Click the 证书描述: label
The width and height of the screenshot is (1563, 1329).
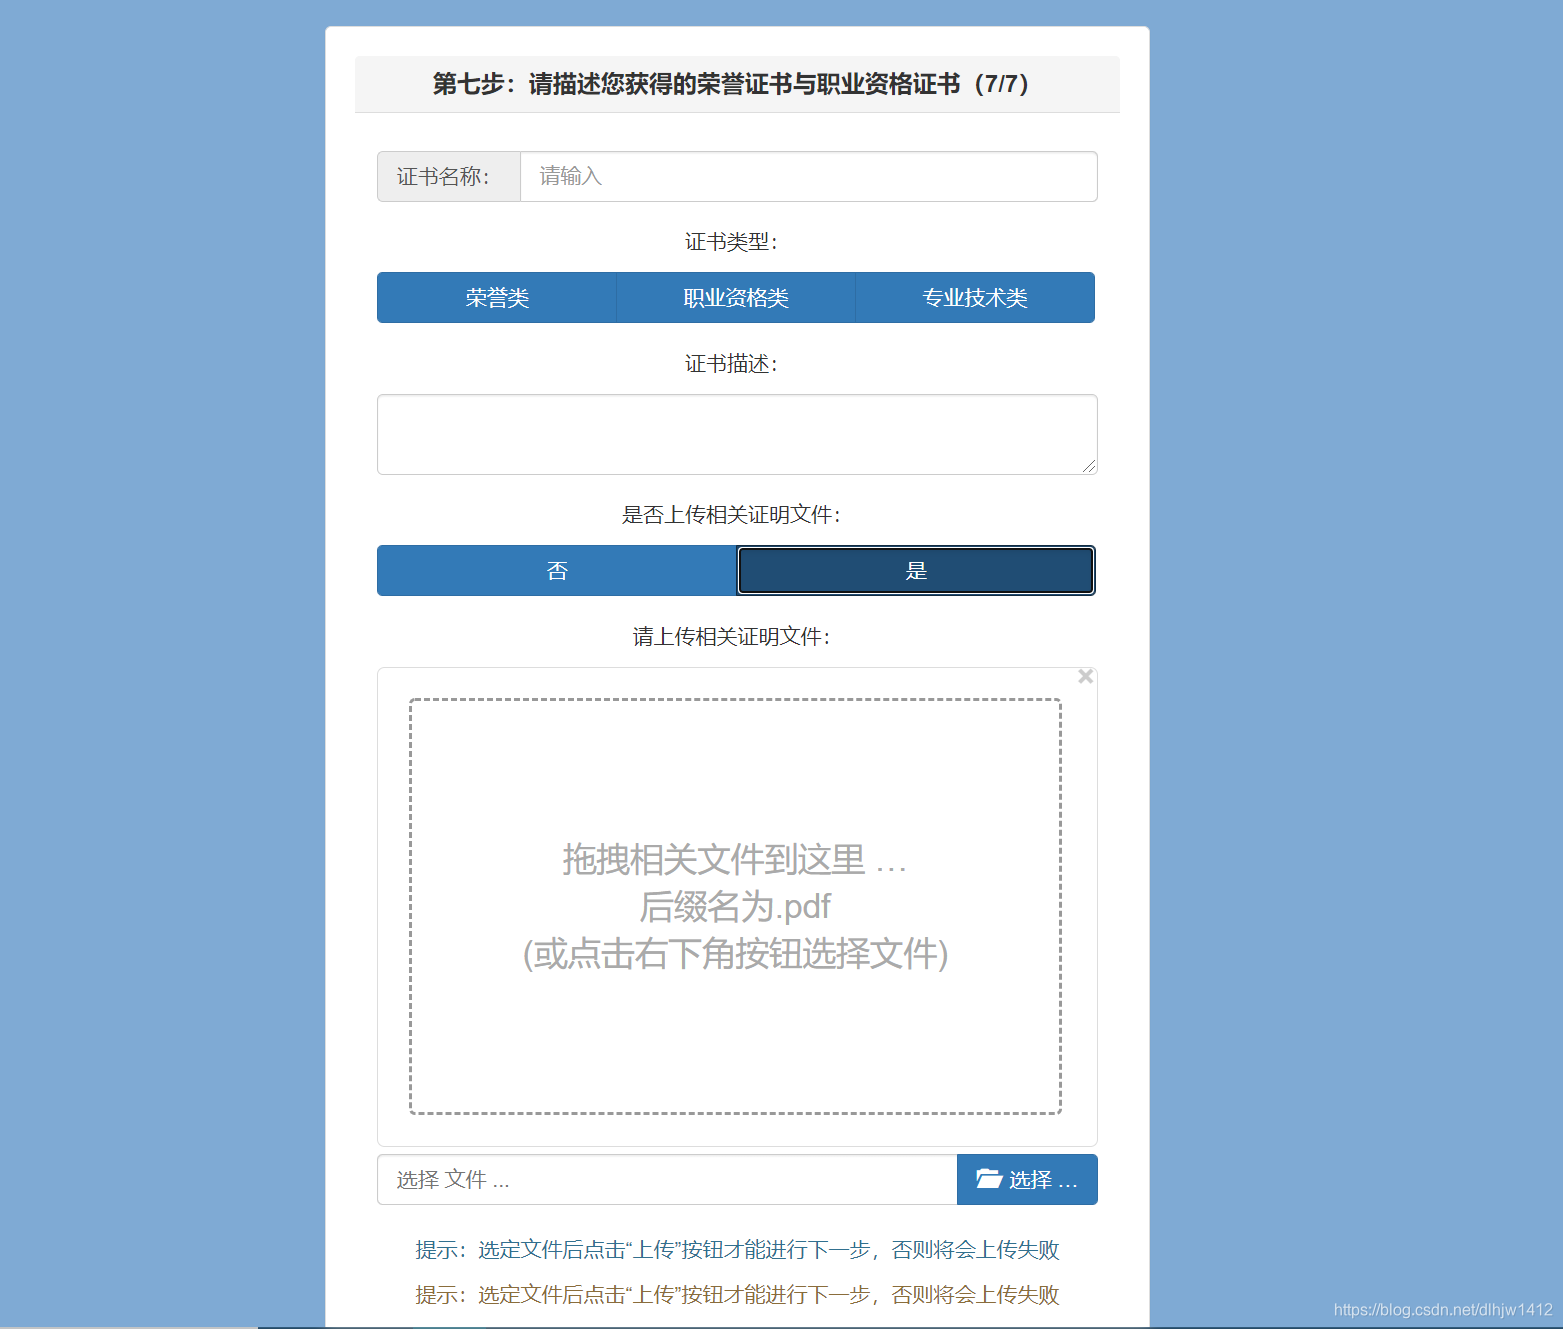pos(731,364)
